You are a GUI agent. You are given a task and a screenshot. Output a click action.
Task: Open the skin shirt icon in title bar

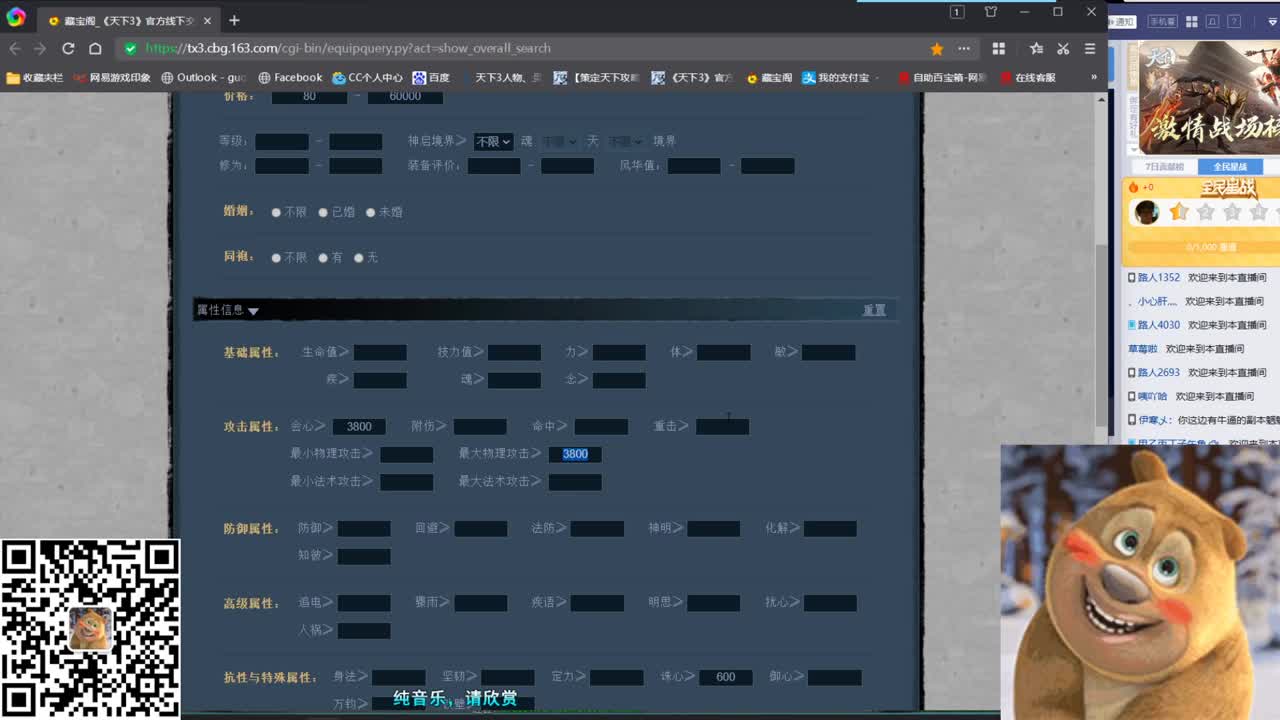point(991,12)
